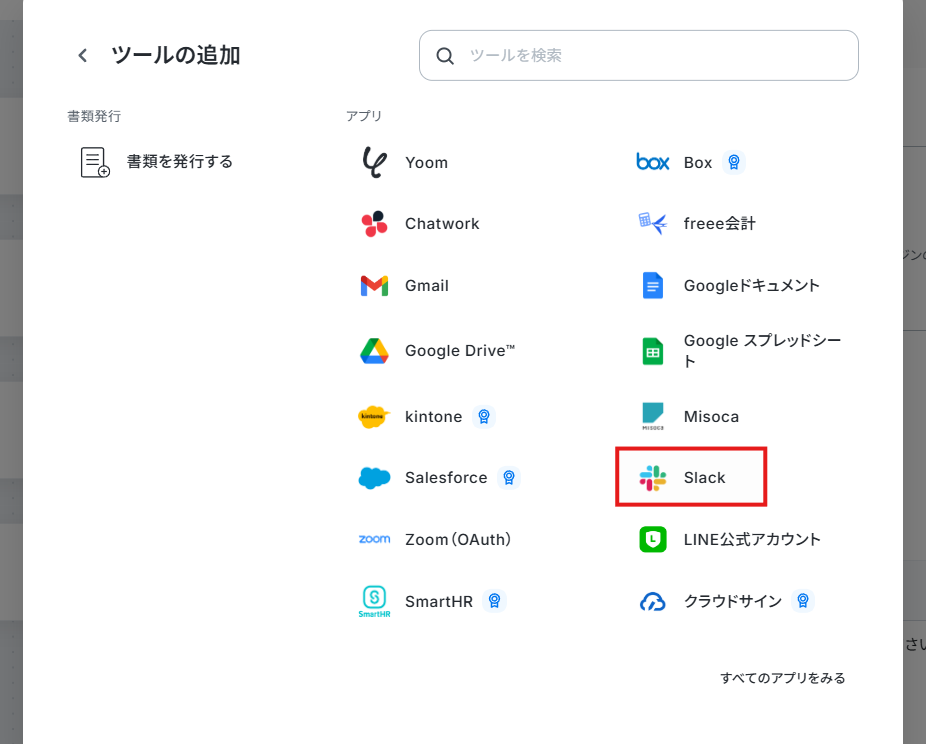Select Slack app name
Image resolution: width=926 pixels, height=744 pixels.
point(705,478)
